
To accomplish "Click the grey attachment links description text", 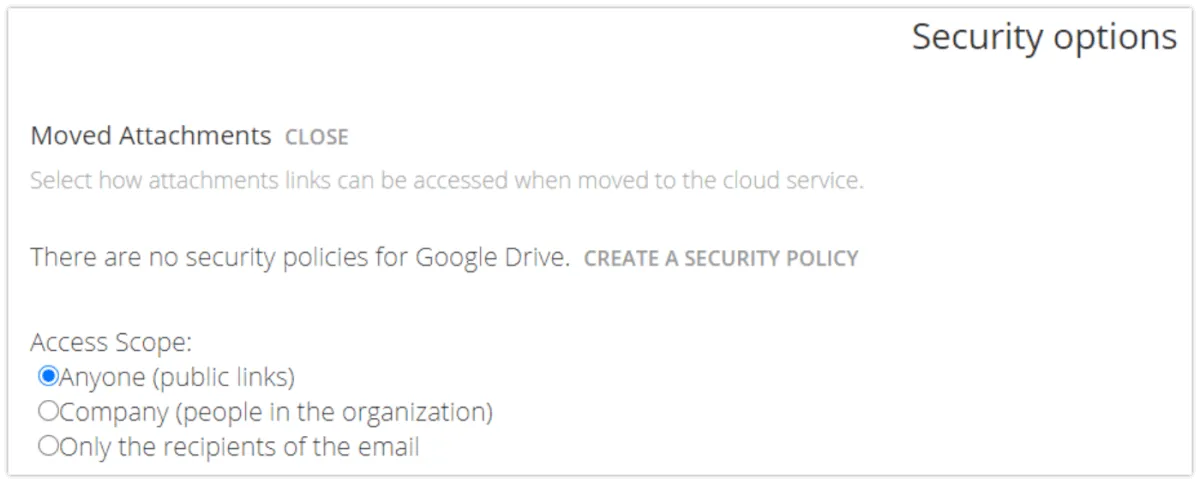I will coord(446,182).
